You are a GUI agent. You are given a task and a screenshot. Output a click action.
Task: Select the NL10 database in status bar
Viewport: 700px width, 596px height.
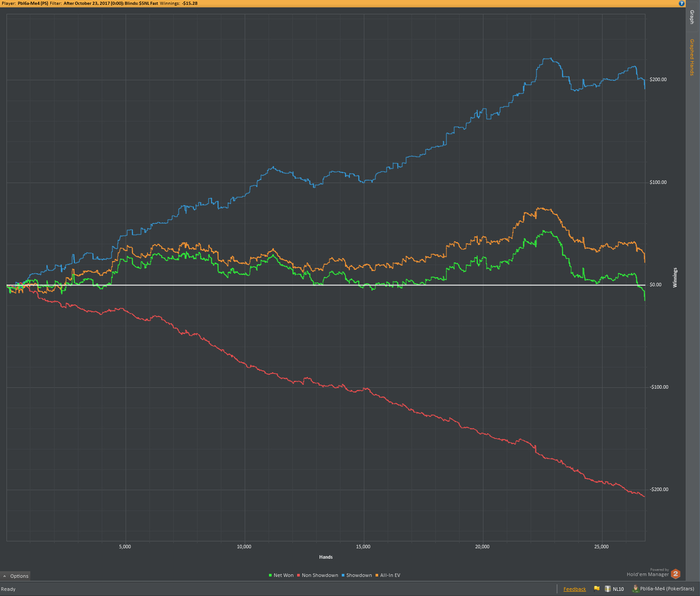[618, 589]
